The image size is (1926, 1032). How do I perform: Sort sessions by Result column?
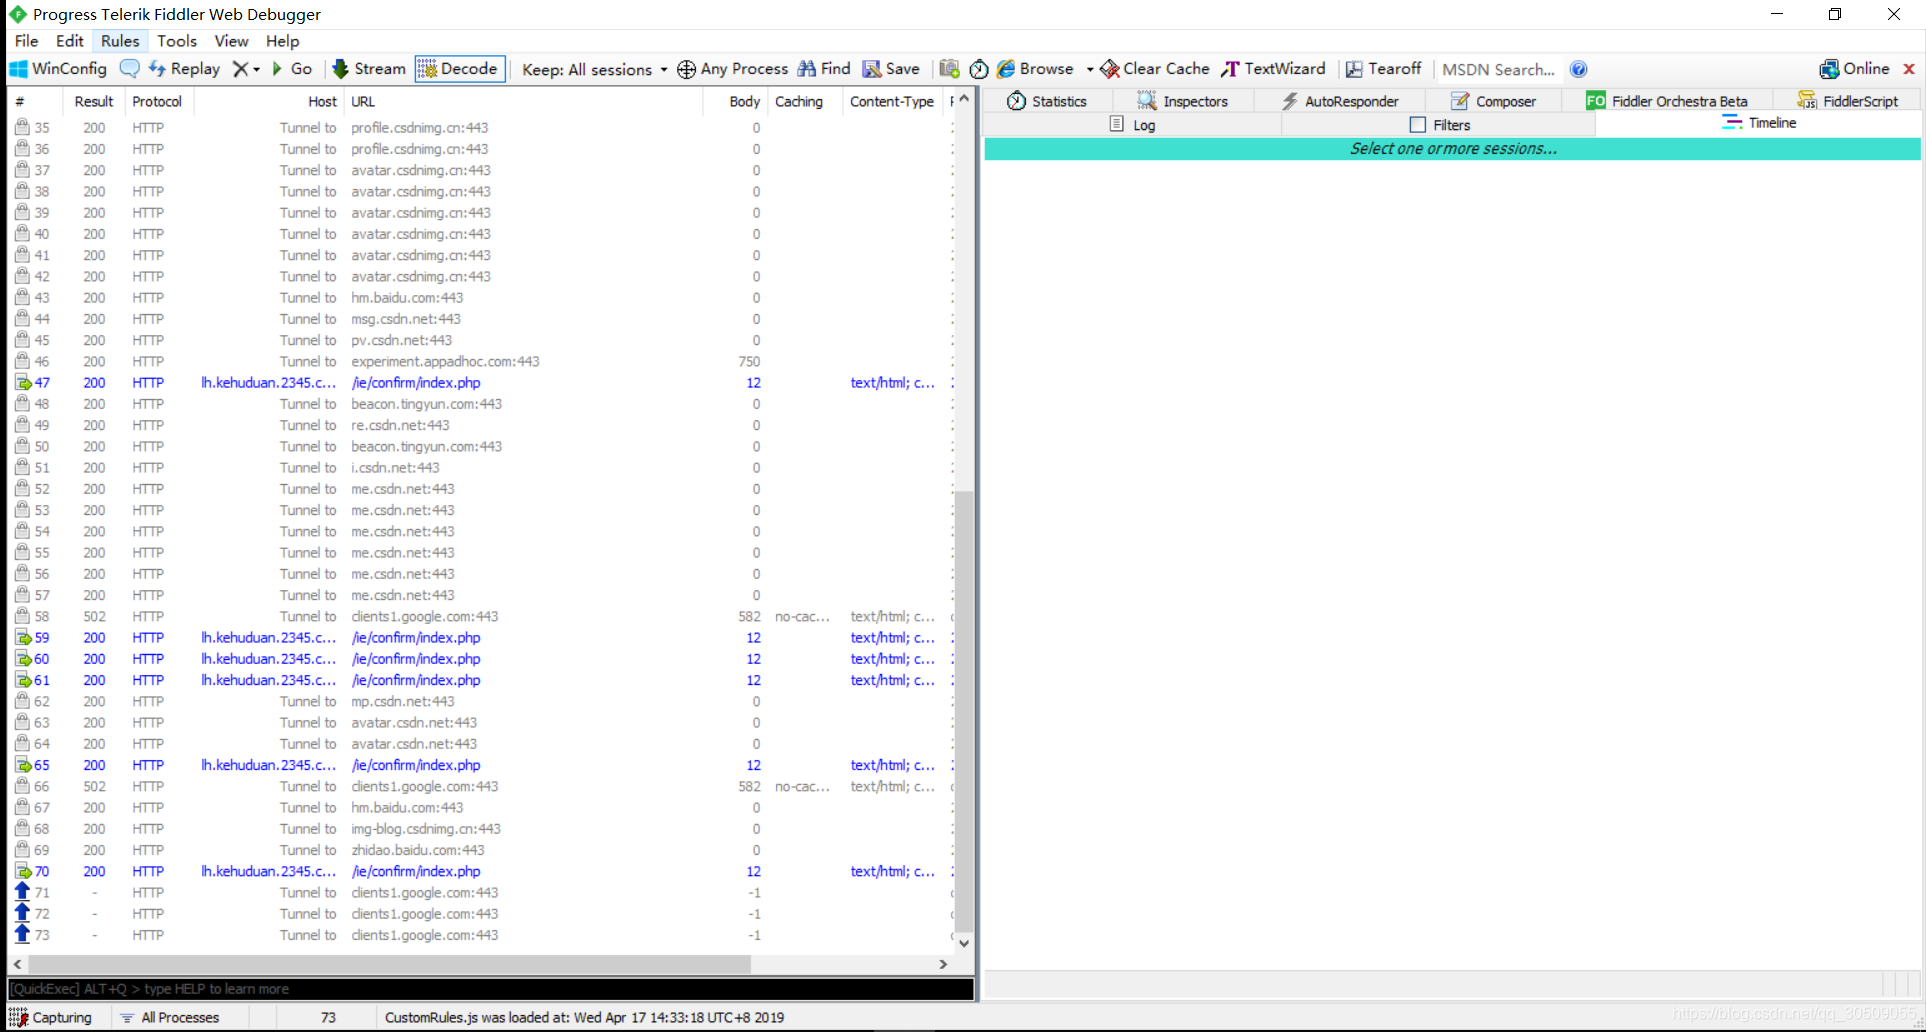pyautogui.click(x=94, y=101)
